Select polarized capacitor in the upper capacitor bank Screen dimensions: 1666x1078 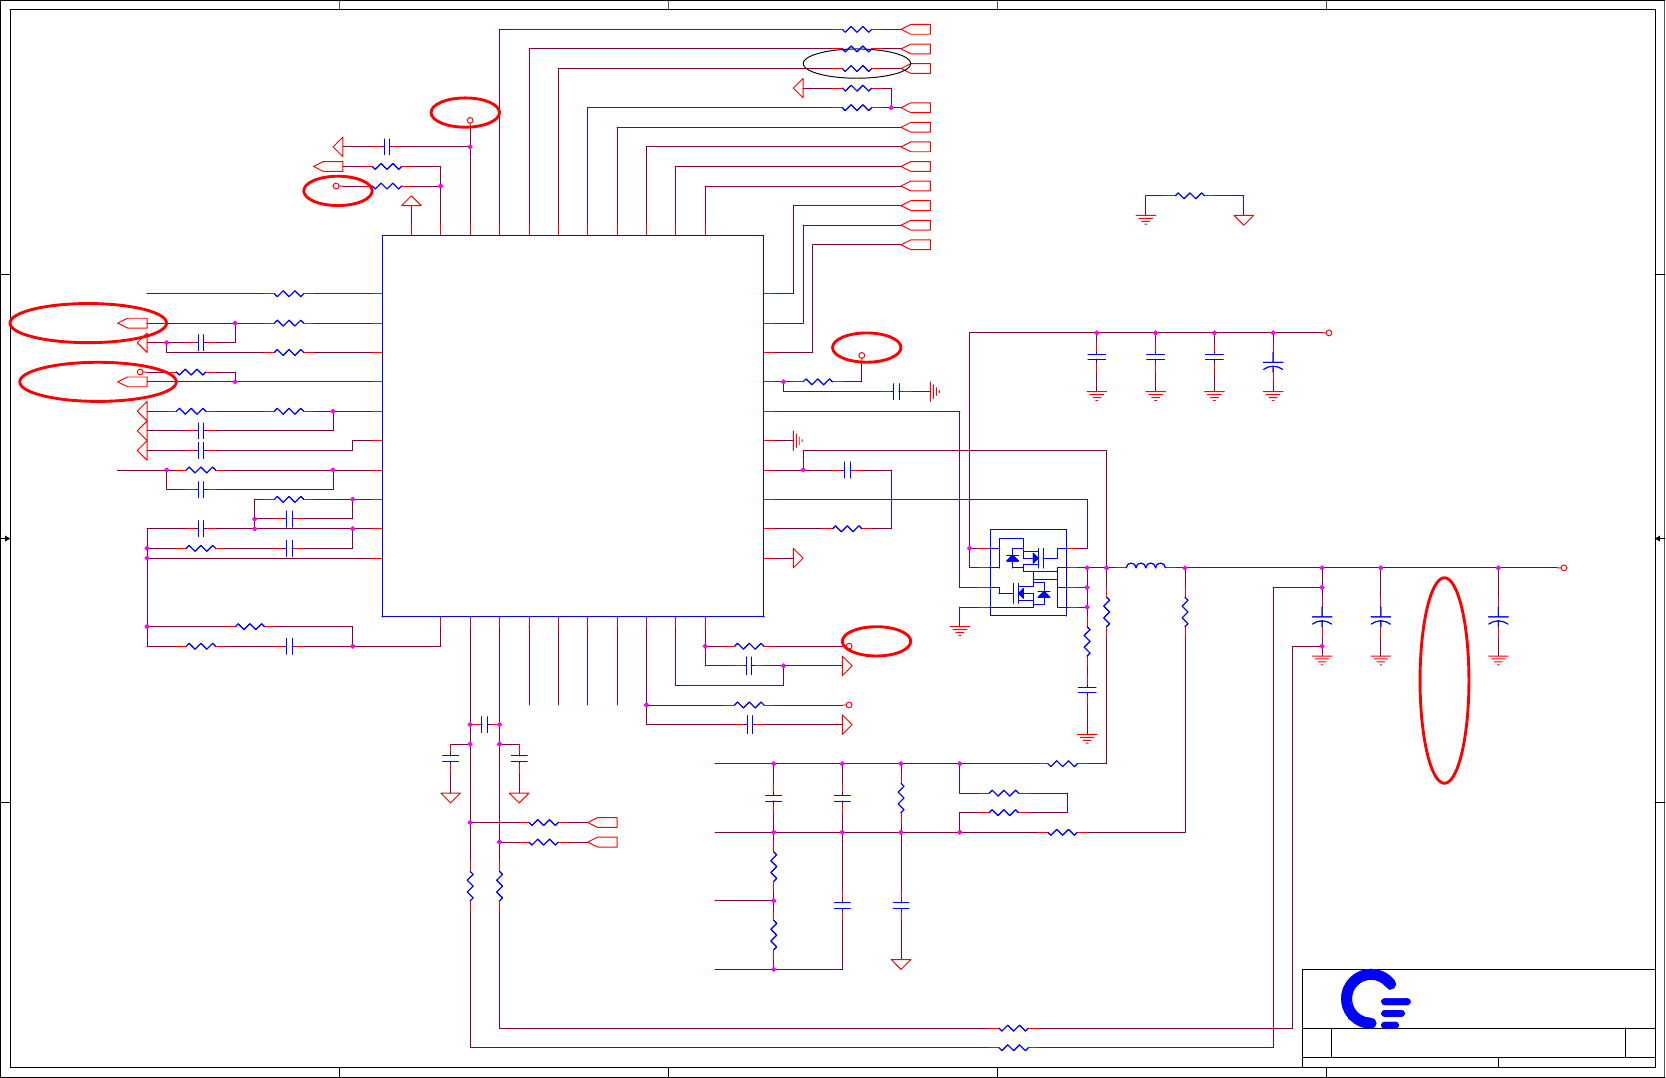[1273, 366]
